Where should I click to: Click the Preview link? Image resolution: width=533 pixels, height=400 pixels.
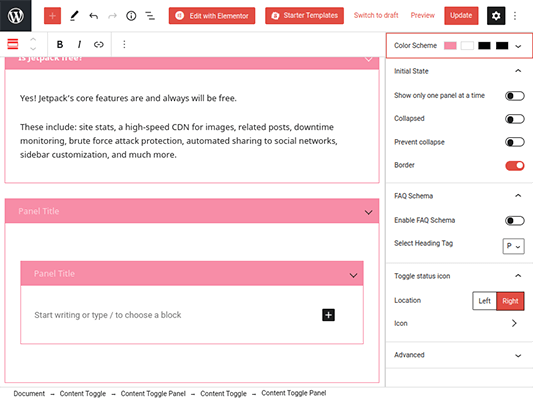point(423,15)
